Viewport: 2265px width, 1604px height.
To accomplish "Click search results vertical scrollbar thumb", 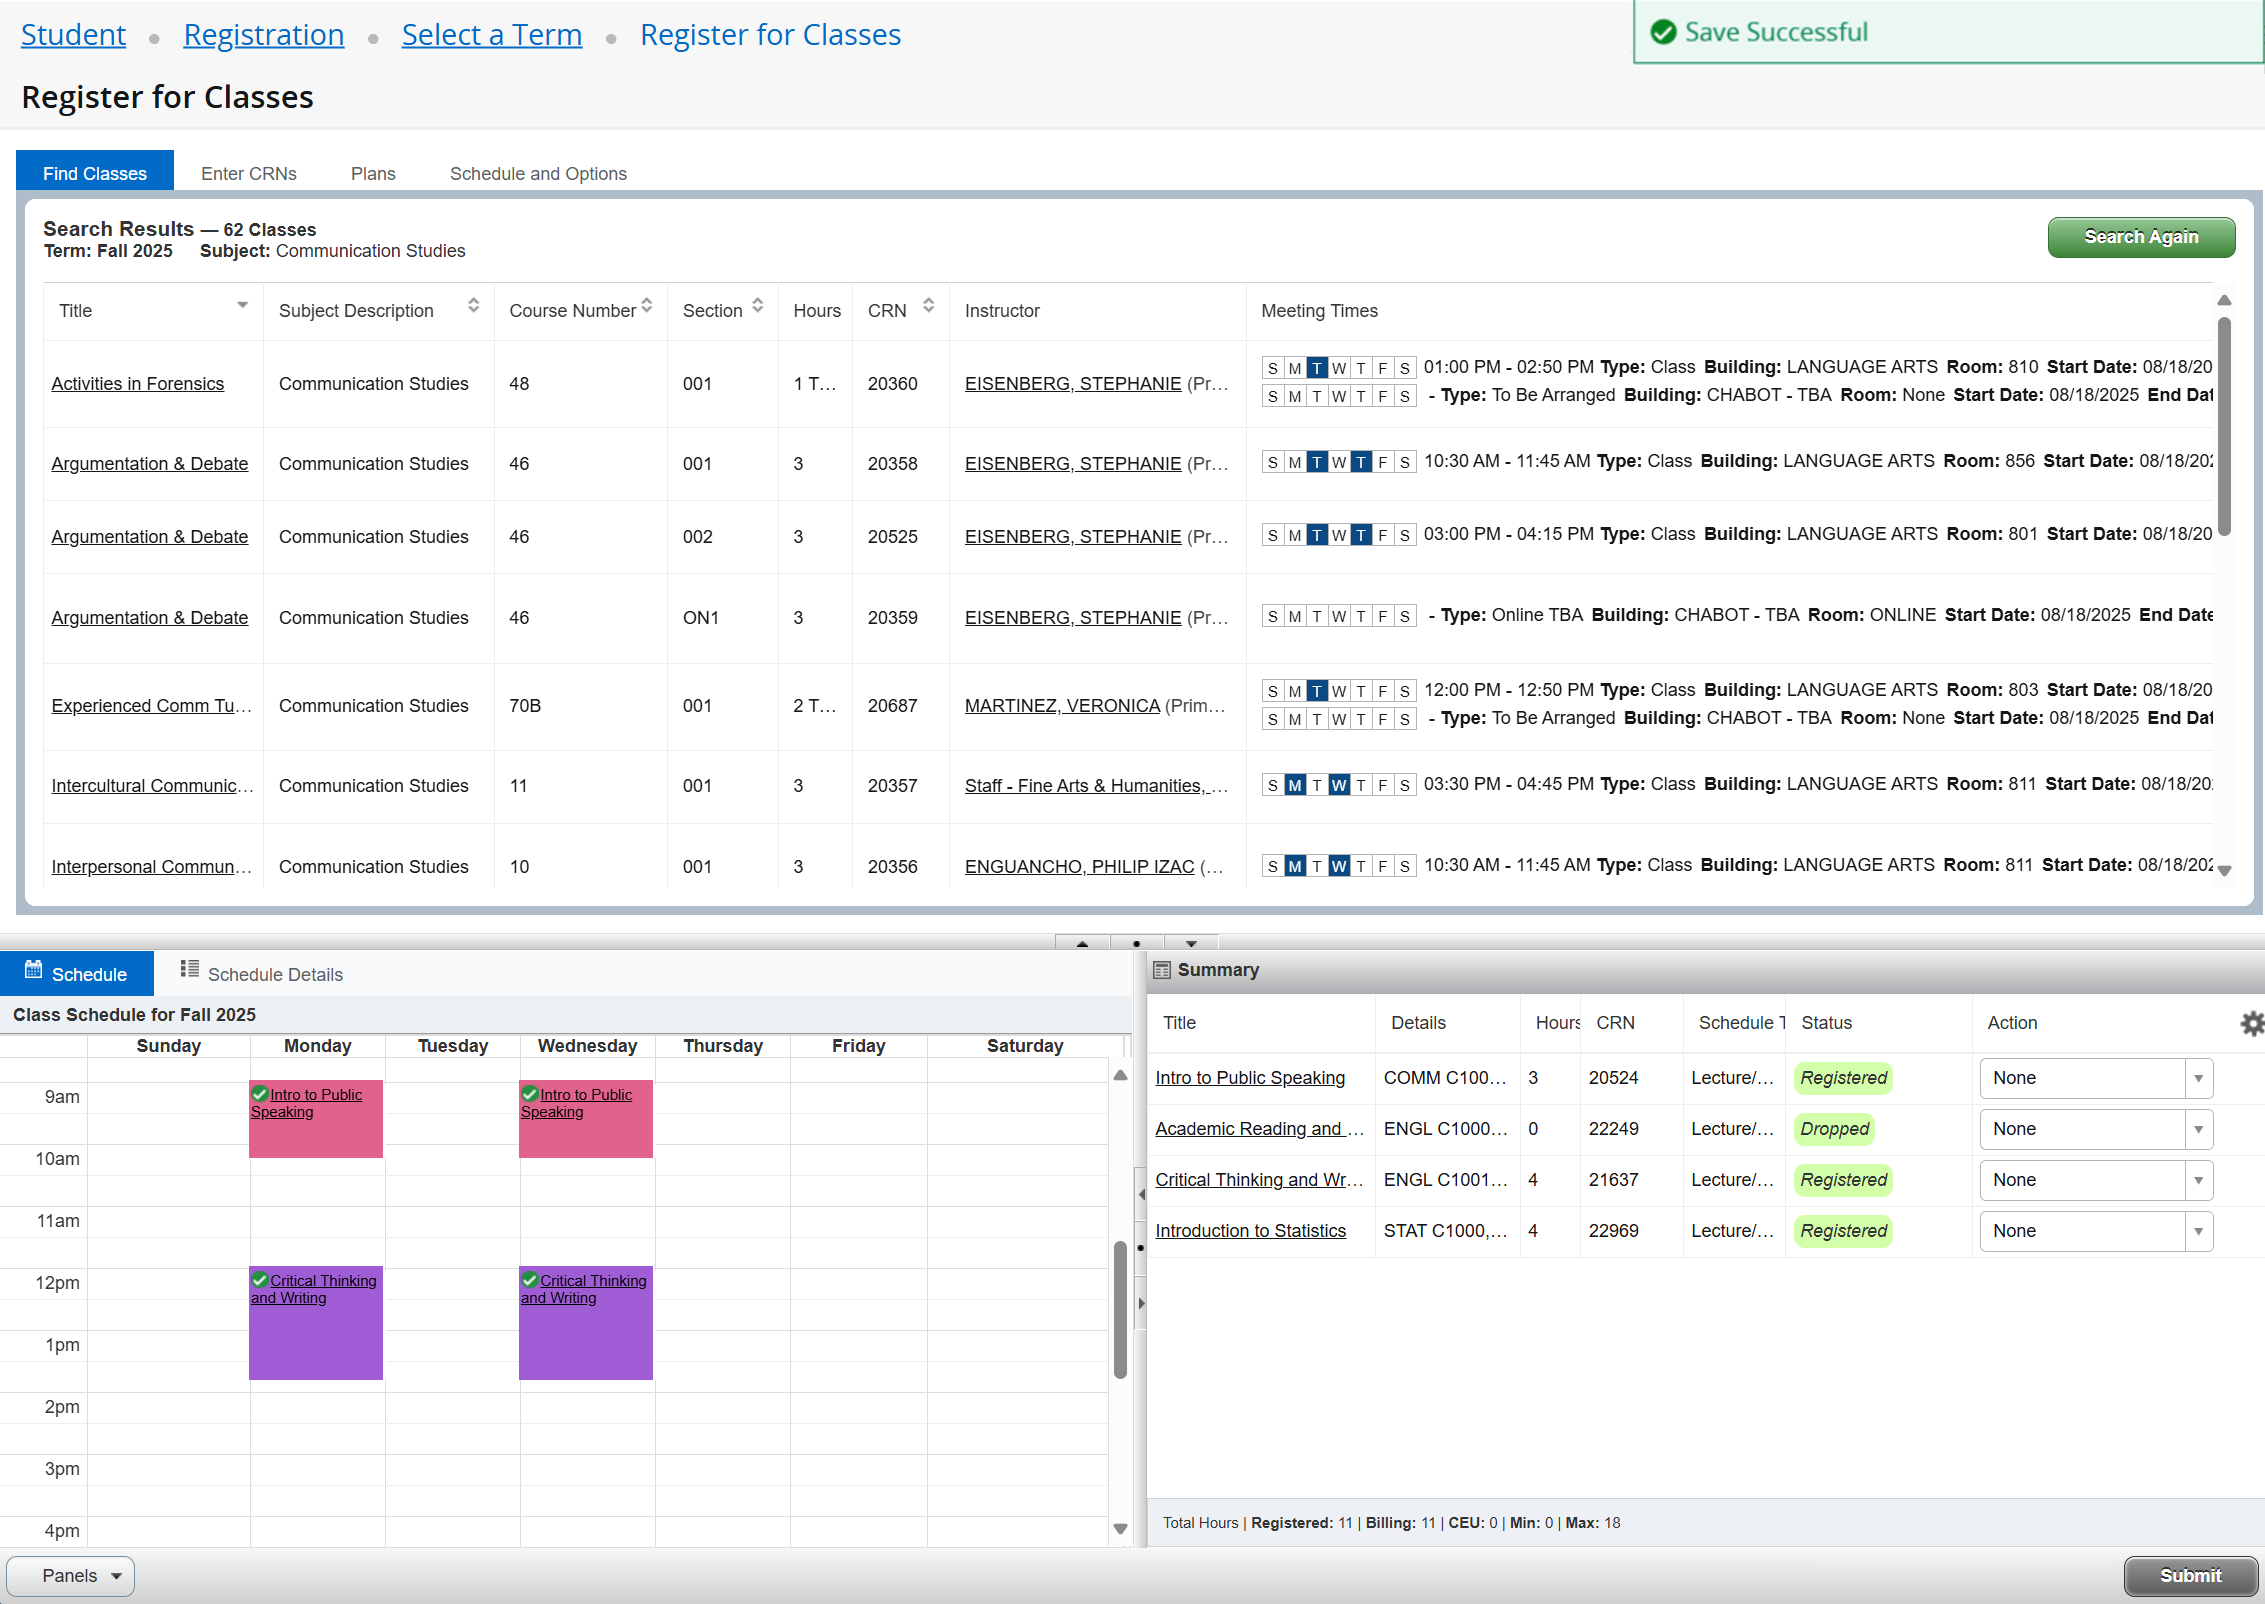I will pos(2224,425).
